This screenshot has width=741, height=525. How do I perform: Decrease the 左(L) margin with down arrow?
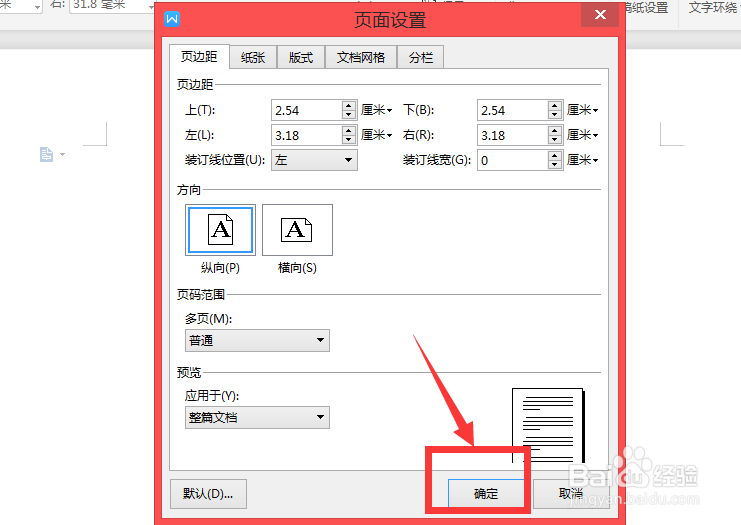(349, 140)
